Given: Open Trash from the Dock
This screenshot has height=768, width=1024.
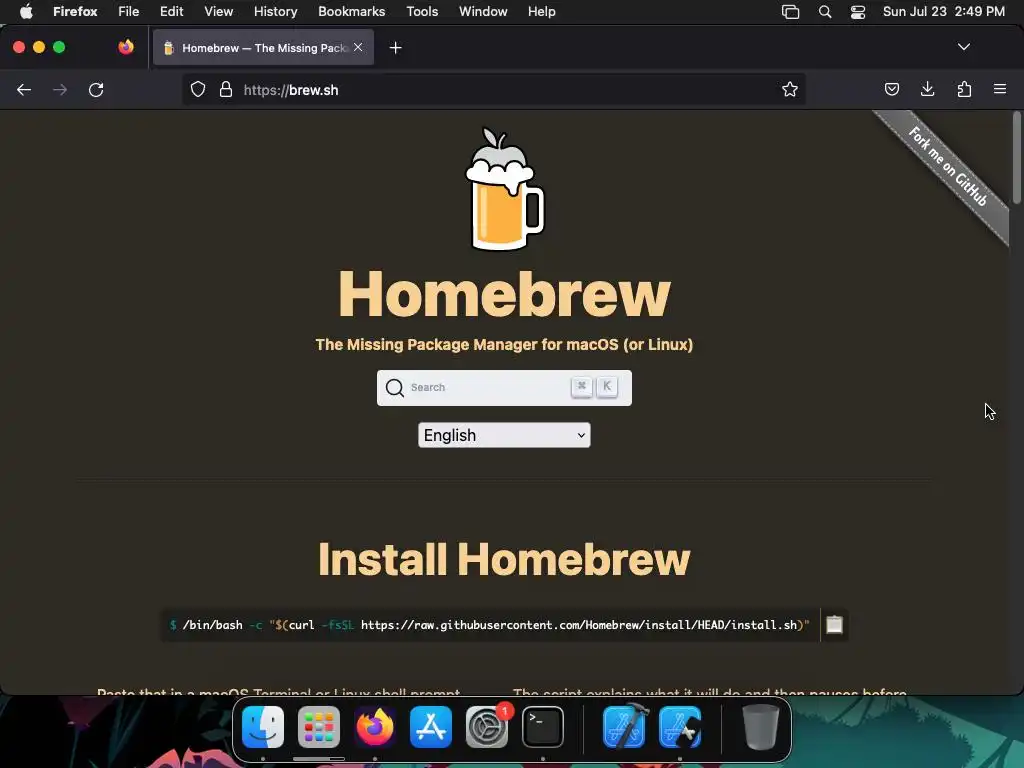Looking at the screenshot, I should [x=760, y=727].
